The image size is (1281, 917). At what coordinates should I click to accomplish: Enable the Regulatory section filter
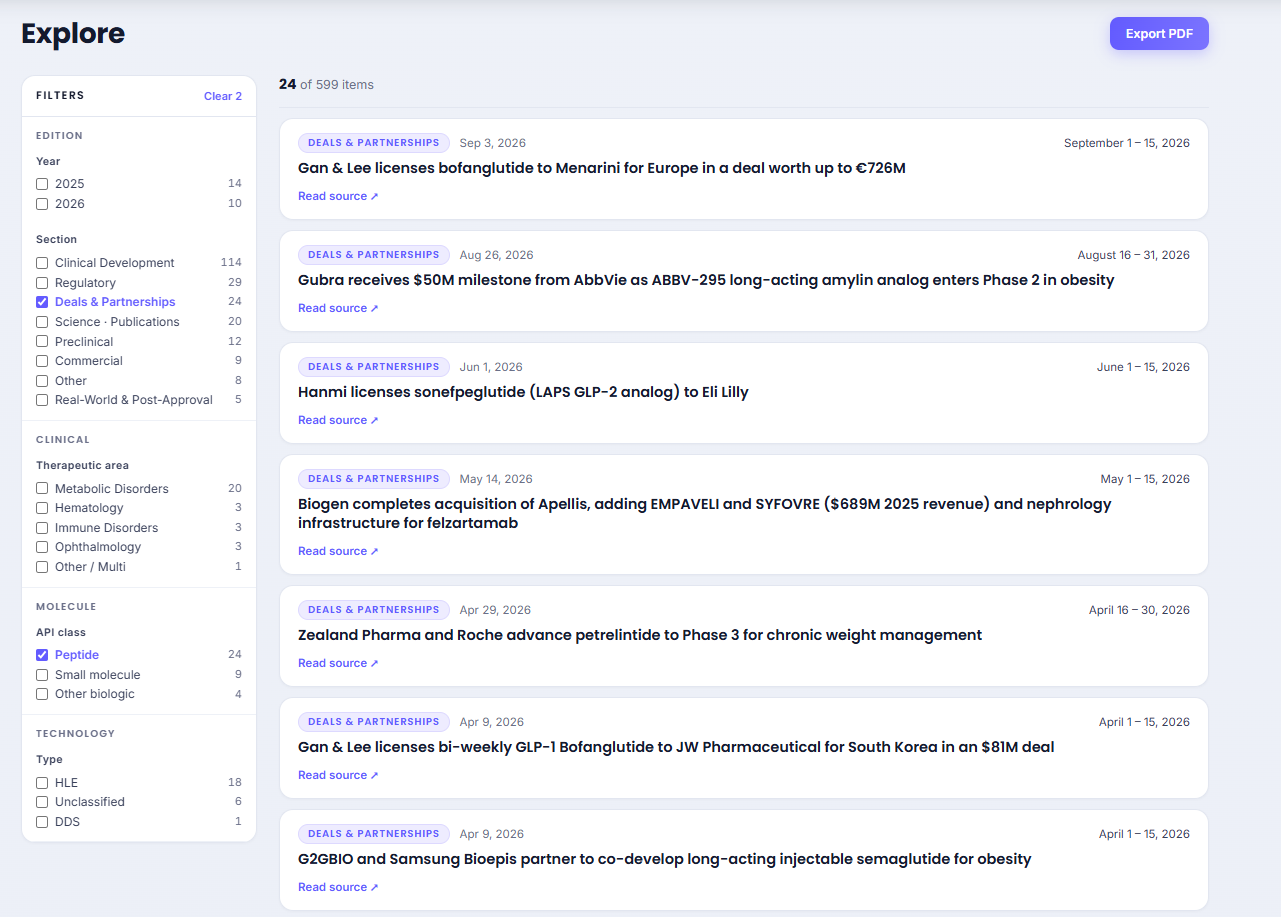pyautogui.click(x=42, y=283)
